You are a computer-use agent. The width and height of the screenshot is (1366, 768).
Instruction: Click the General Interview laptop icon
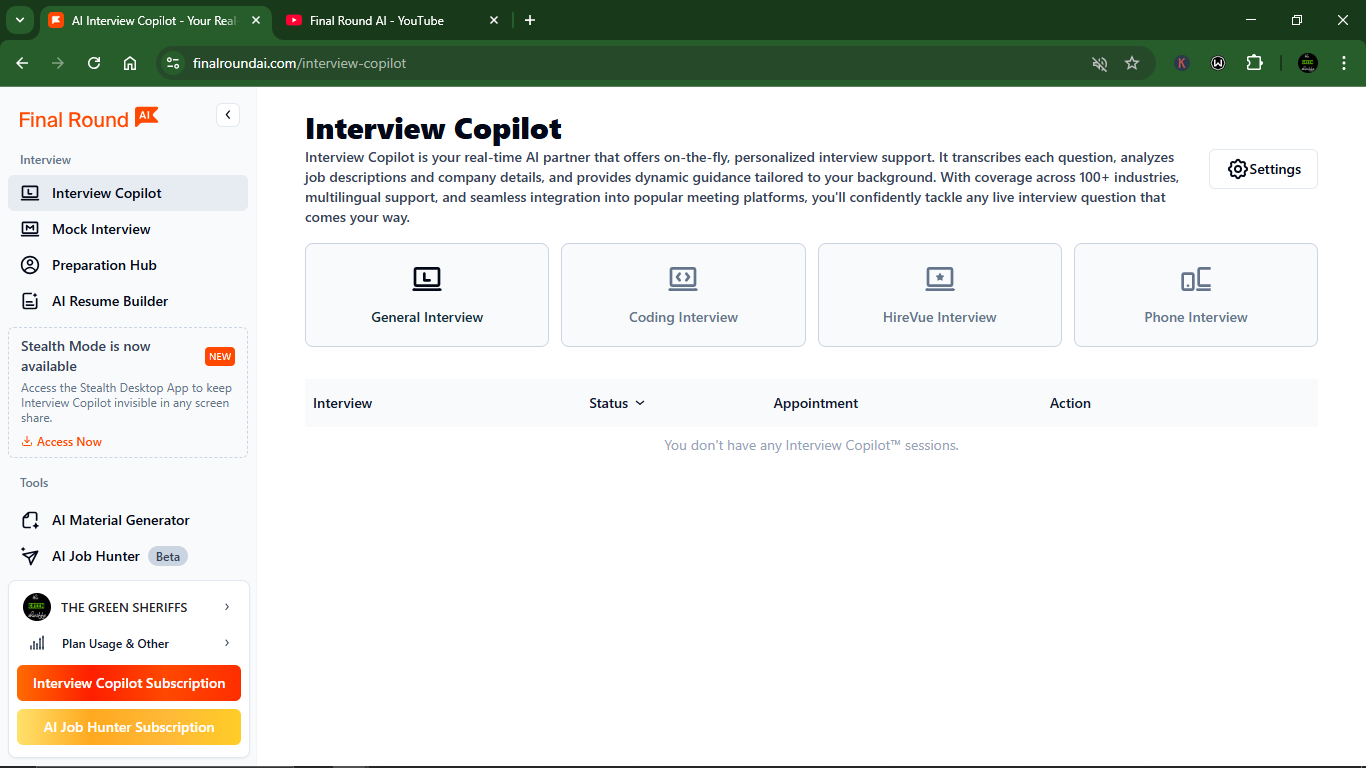pyautogui.click(x=427, y=279)
